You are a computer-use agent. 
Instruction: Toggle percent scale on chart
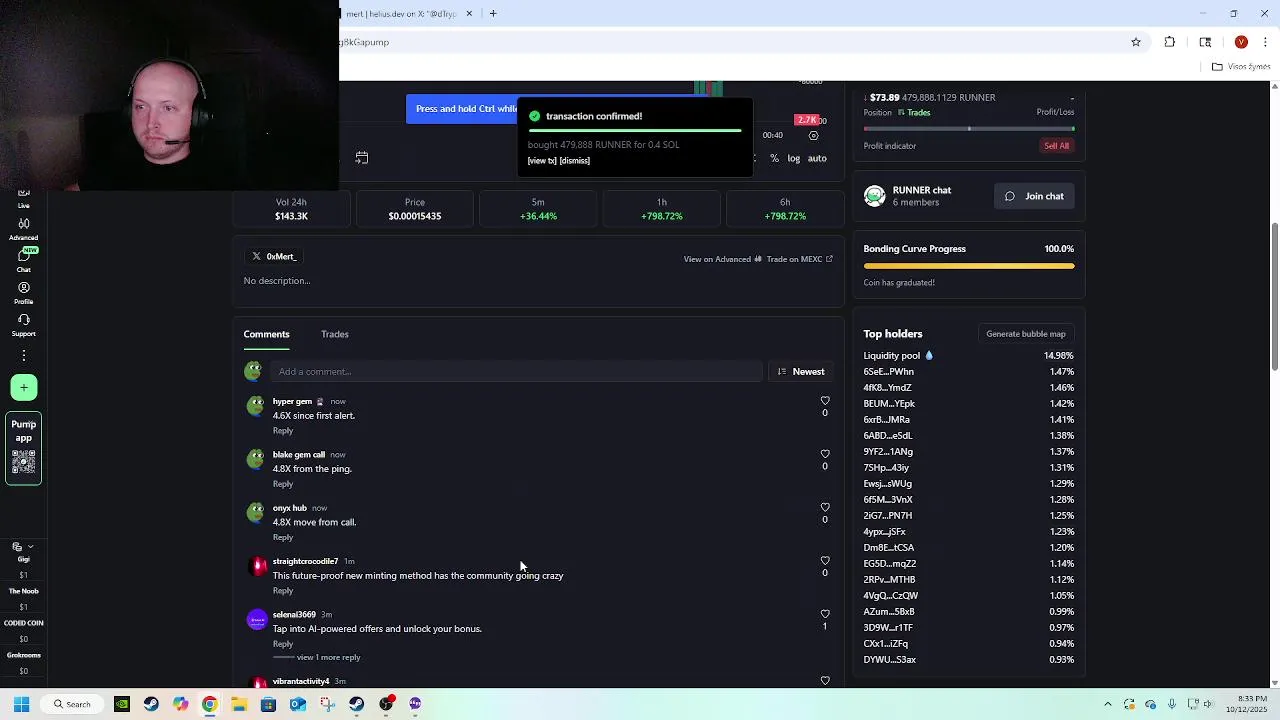[x=774, y=158]
